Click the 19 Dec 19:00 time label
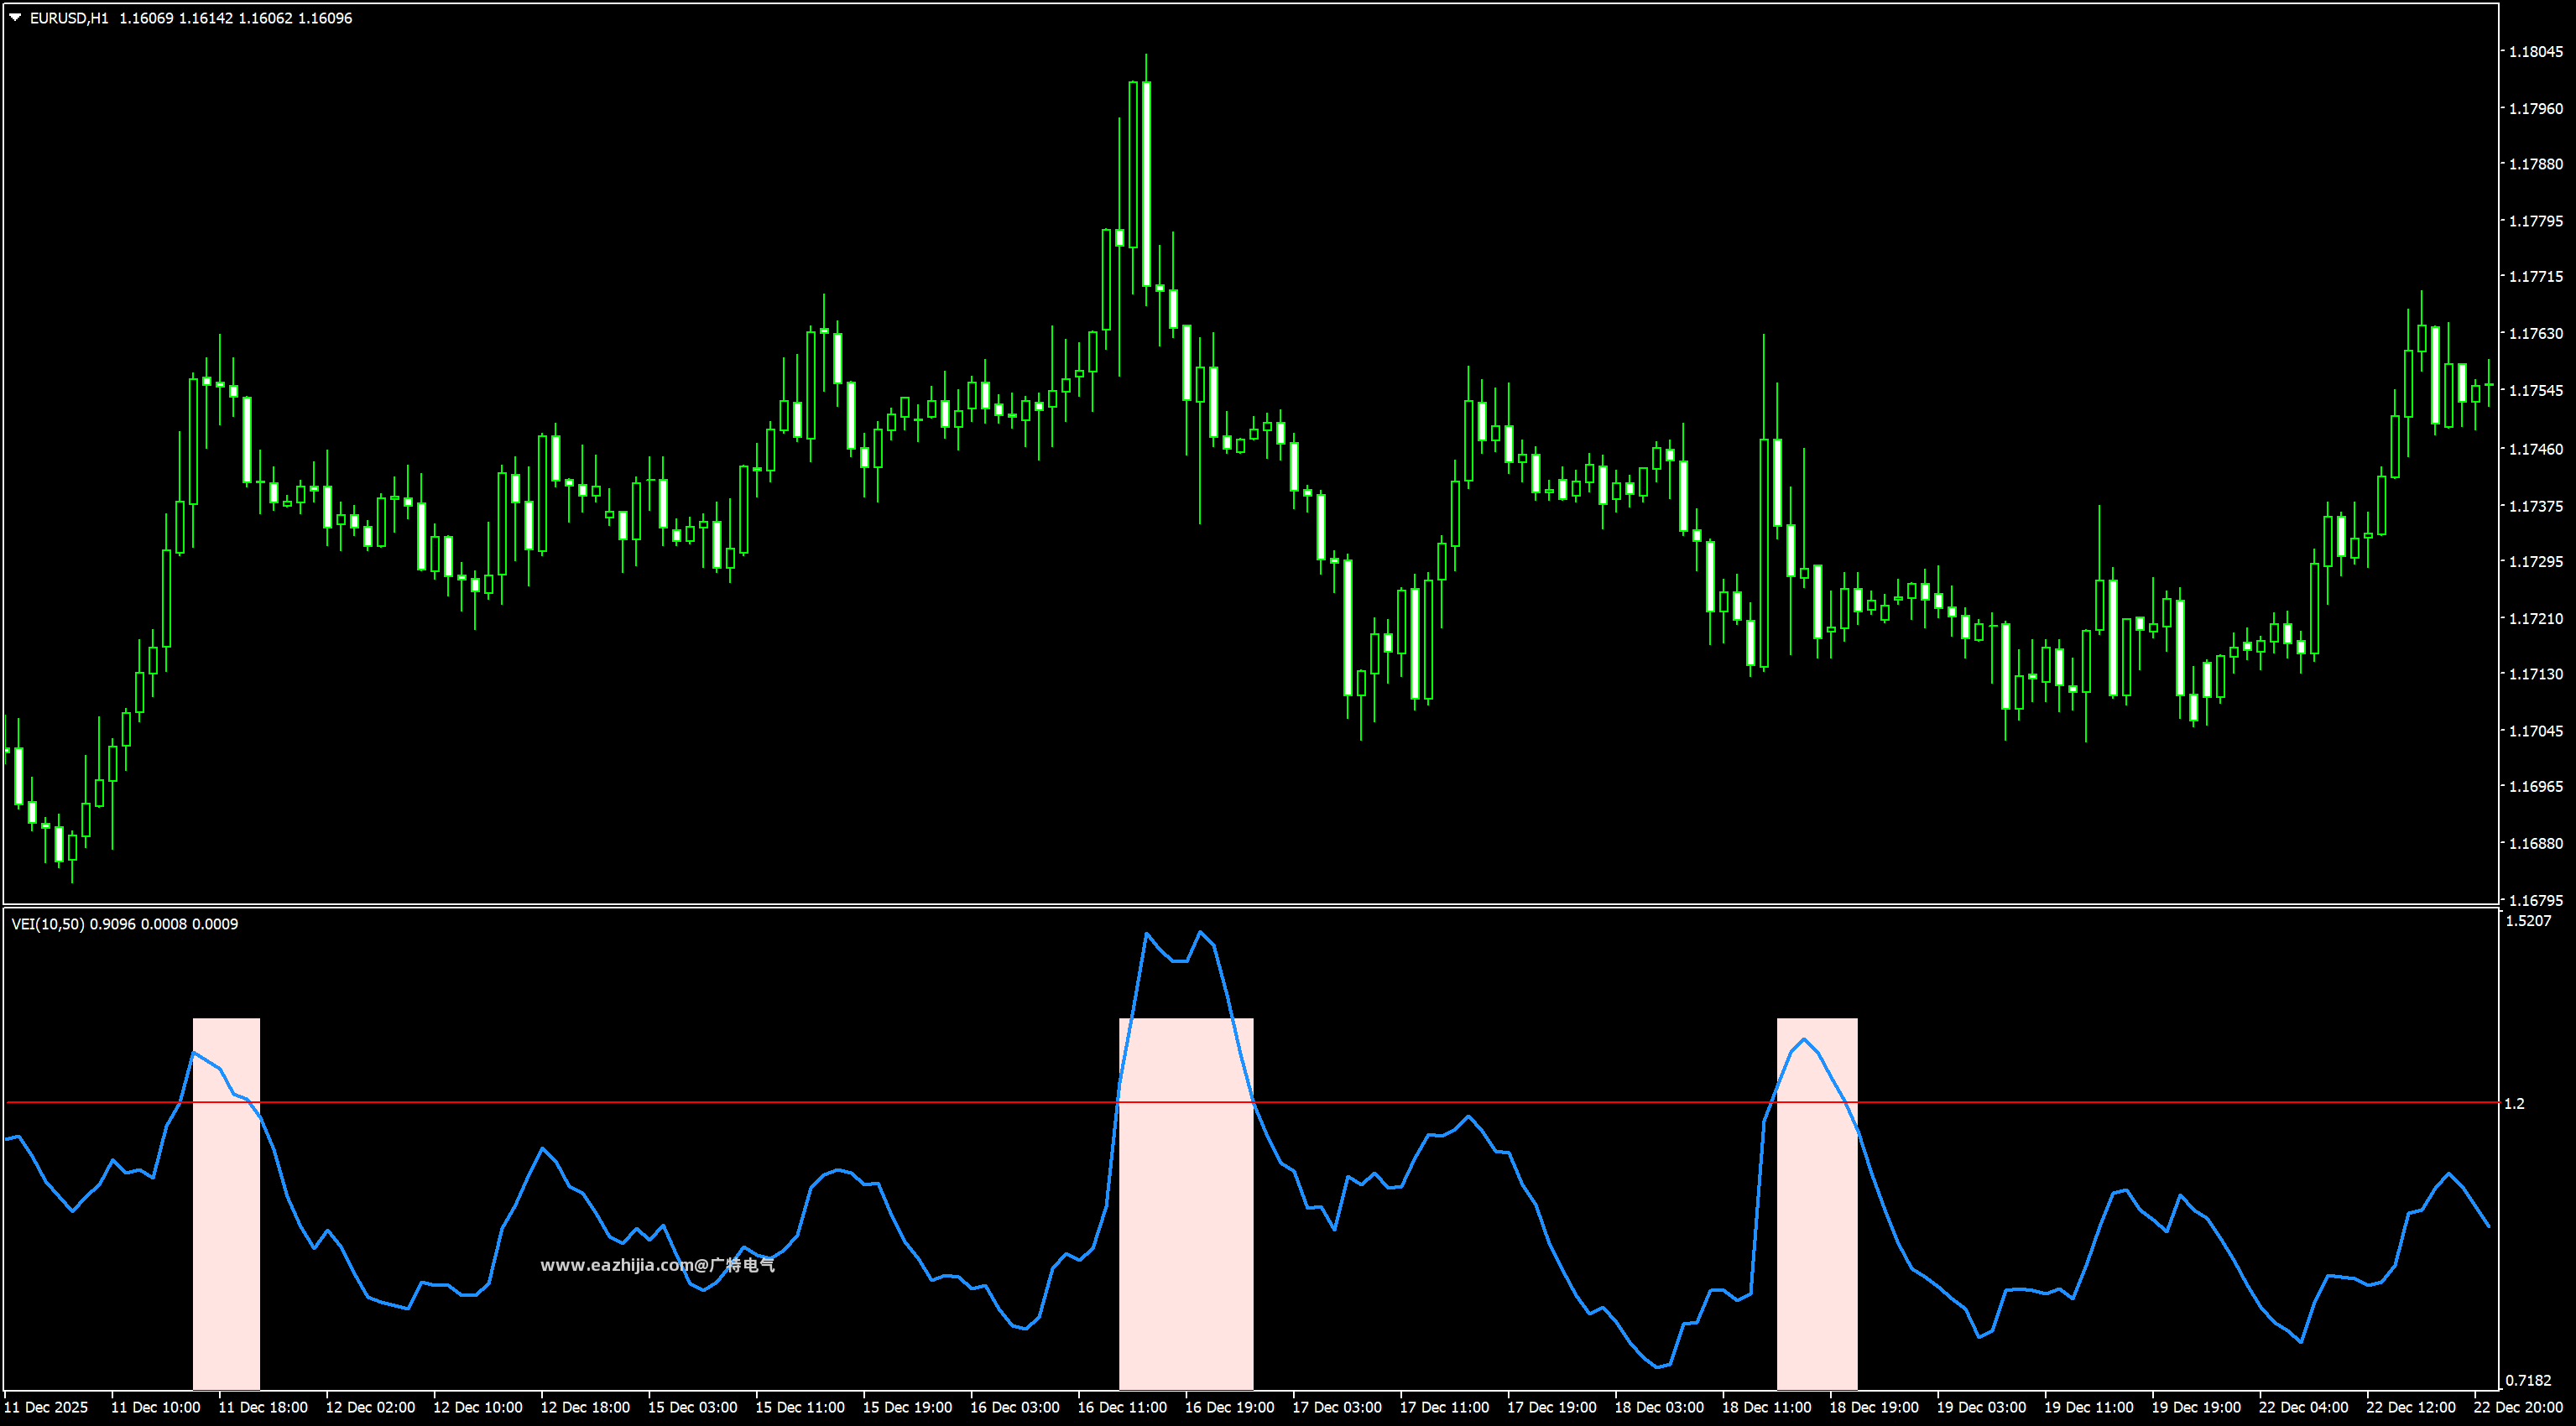 (2196, 1408)
